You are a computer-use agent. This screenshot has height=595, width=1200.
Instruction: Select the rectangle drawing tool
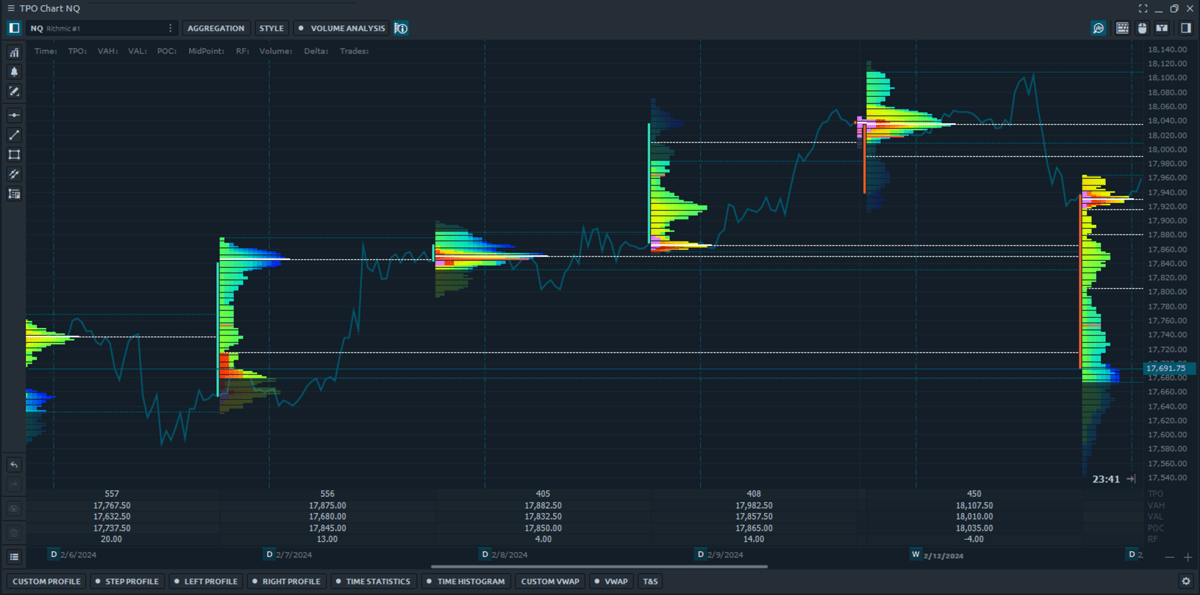pos(14,155)
